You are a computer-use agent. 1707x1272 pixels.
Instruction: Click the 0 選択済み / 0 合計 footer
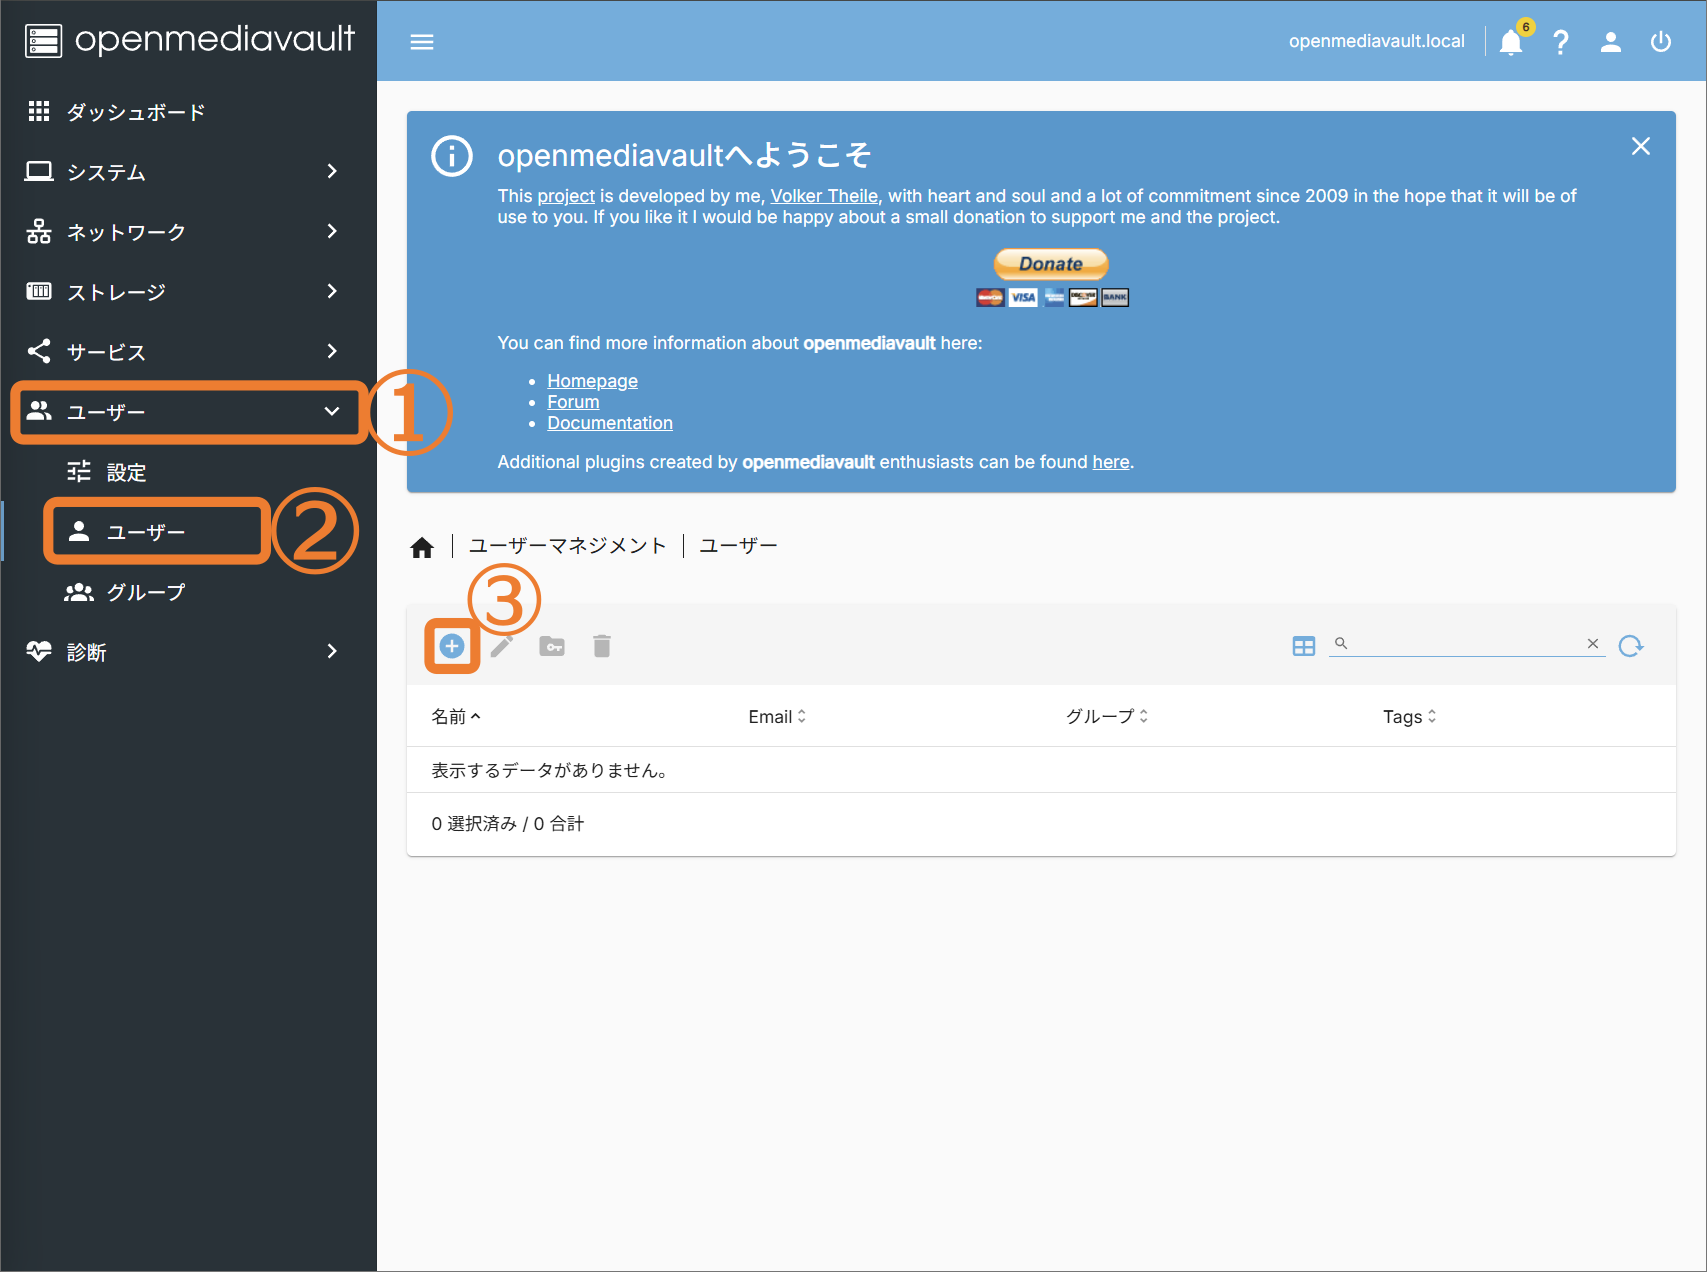click(x=508, y=824)
